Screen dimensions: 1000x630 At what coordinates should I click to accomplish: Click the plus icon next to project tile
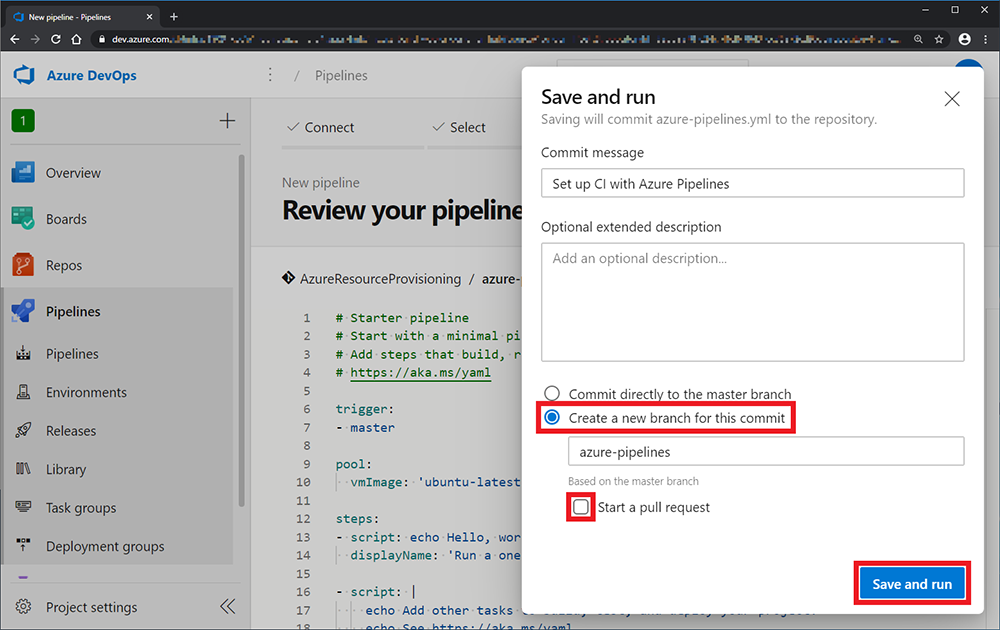pos(227,121)
